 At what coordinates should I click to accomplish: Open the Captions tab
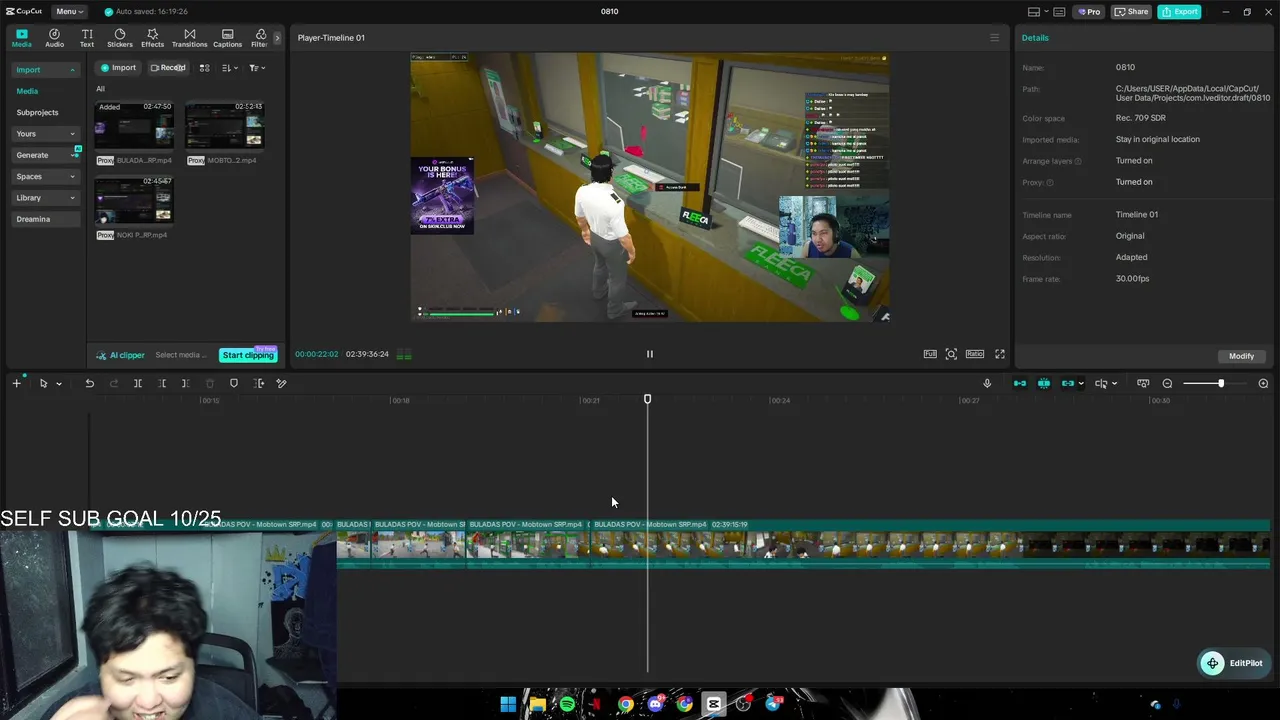pyautogui.click(x=227, y=38)
